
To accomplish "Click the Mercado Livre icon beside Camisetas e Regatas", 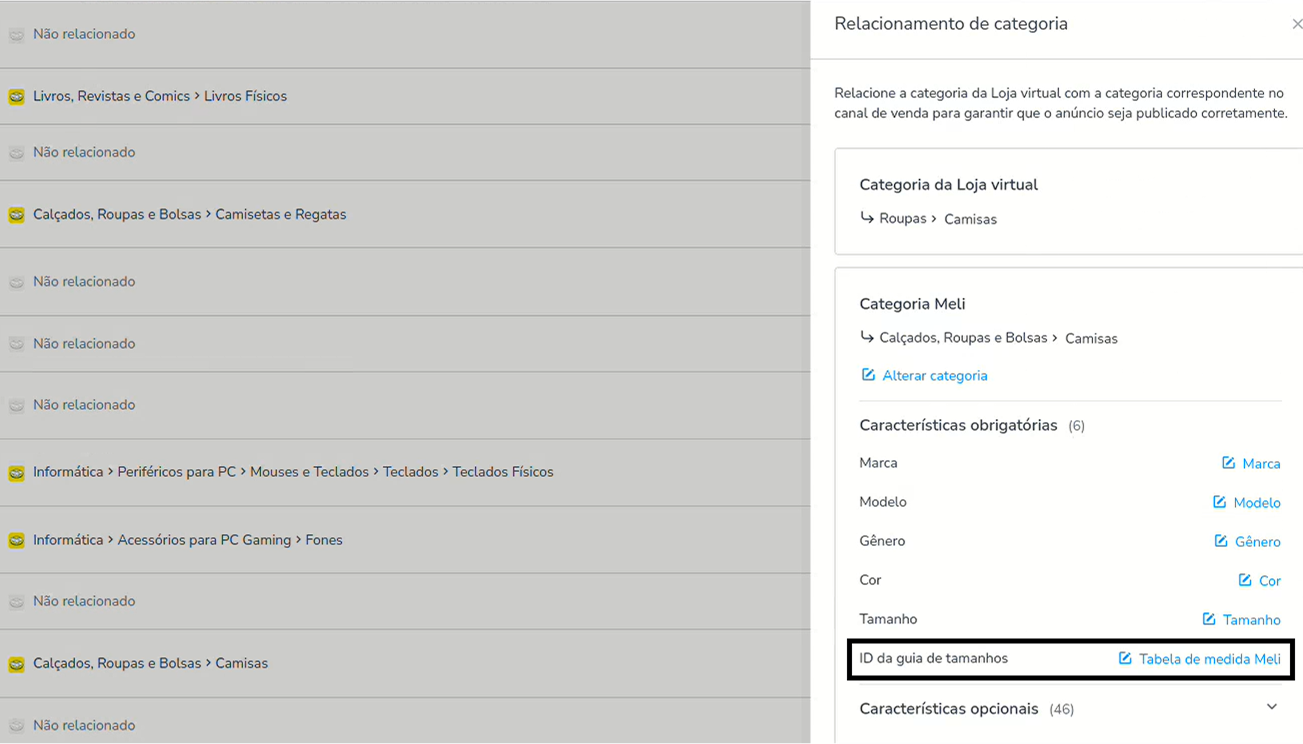I will (16, 215).
